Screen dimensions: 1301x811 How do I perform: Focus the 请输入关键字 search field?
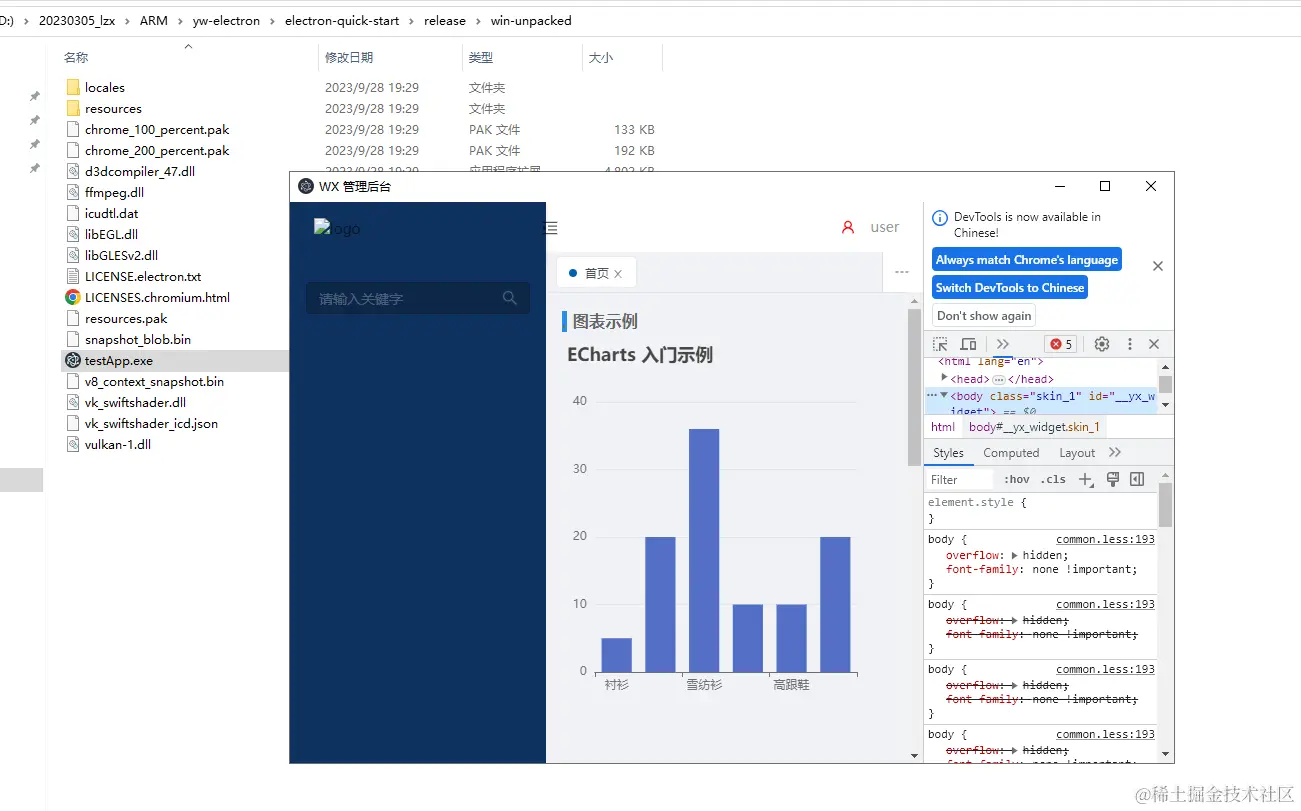[418, 298]
